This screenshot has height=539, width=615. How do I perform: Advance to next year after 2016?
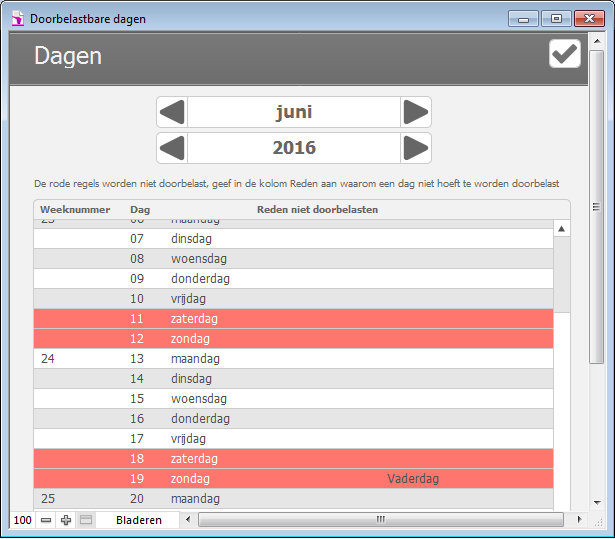[416, 148]
